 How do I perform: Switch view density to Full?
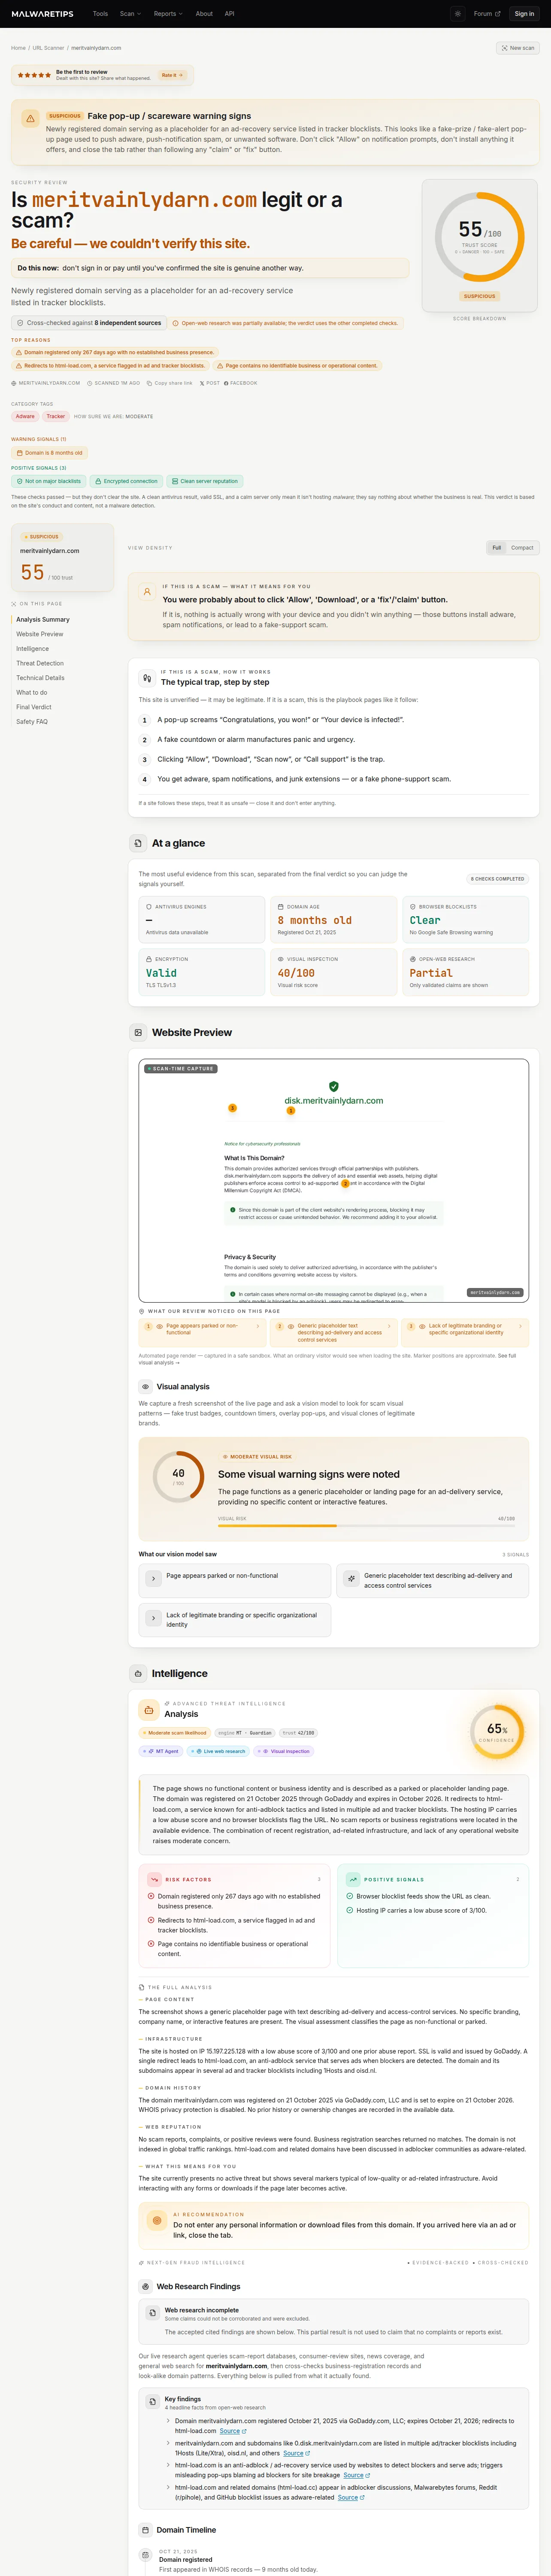496,548
